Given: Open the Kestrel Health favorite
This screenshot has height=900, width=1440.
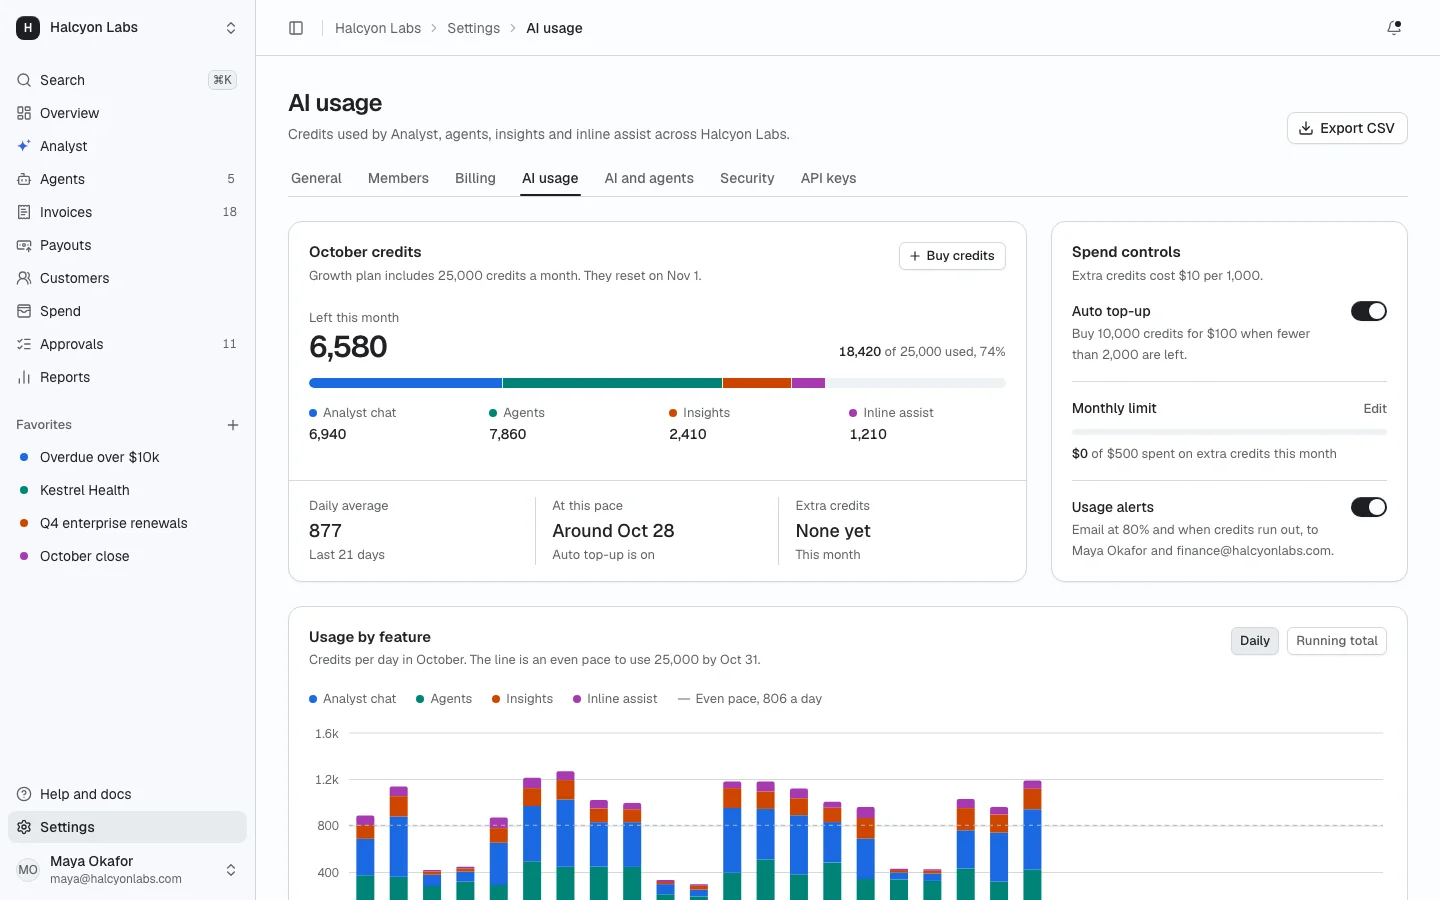Looking at the screenshot, I should click(x=127, y=490).
